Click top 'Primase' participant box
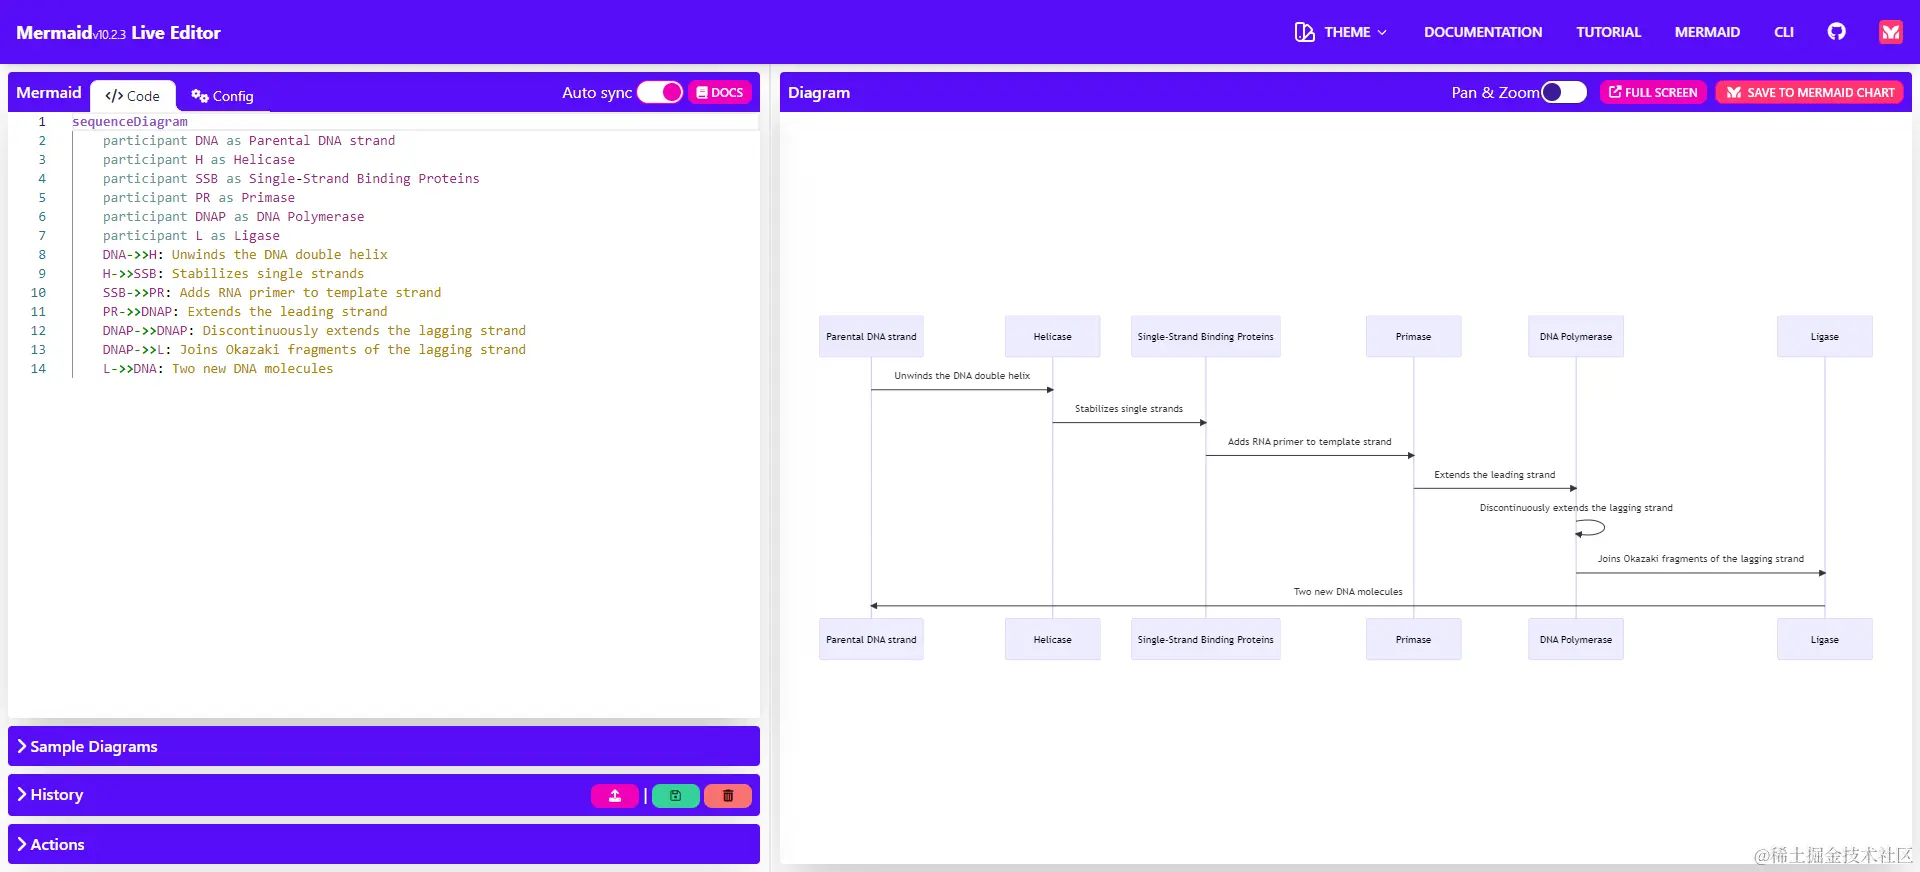This screenshot has height=872, width=1920. click(1413, 337)
